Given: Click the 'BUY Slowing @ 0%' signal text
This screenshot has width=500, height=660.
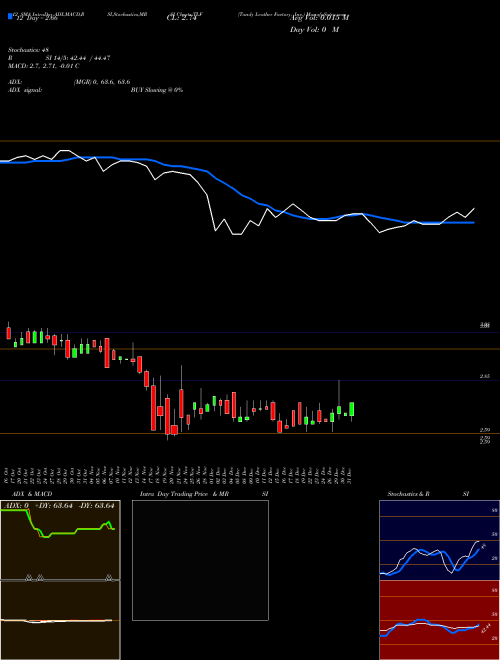Looking at the screenshot, I should pyautogui.click(x=157, y=90).
